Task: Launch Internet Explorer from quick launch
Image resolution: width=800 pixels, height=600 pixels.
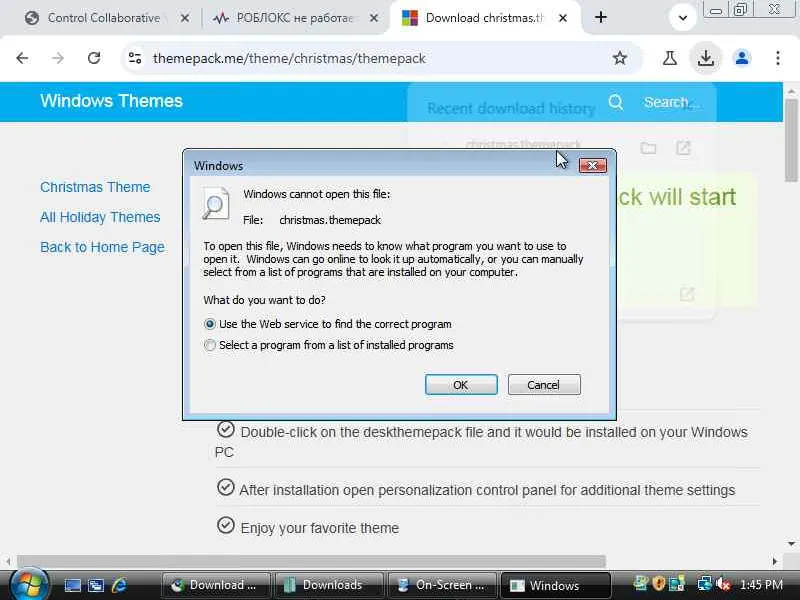Action: click(119, 585)
